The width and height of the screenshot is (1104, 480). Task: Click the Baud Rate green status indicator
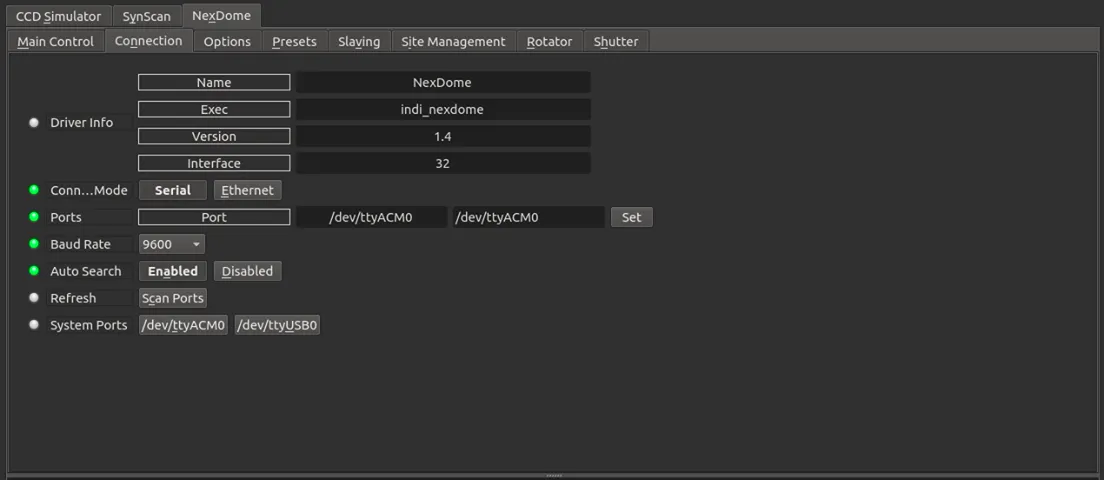pos(33,244)
